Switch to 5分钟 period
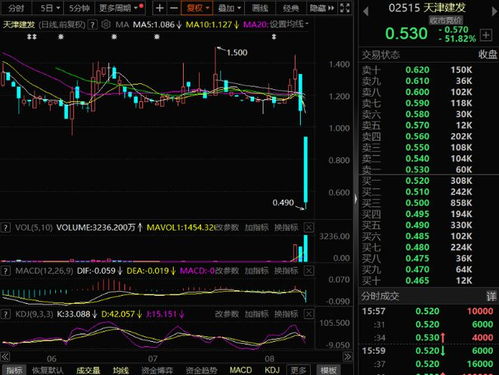 pyautogui.click(x=79, y=8)
